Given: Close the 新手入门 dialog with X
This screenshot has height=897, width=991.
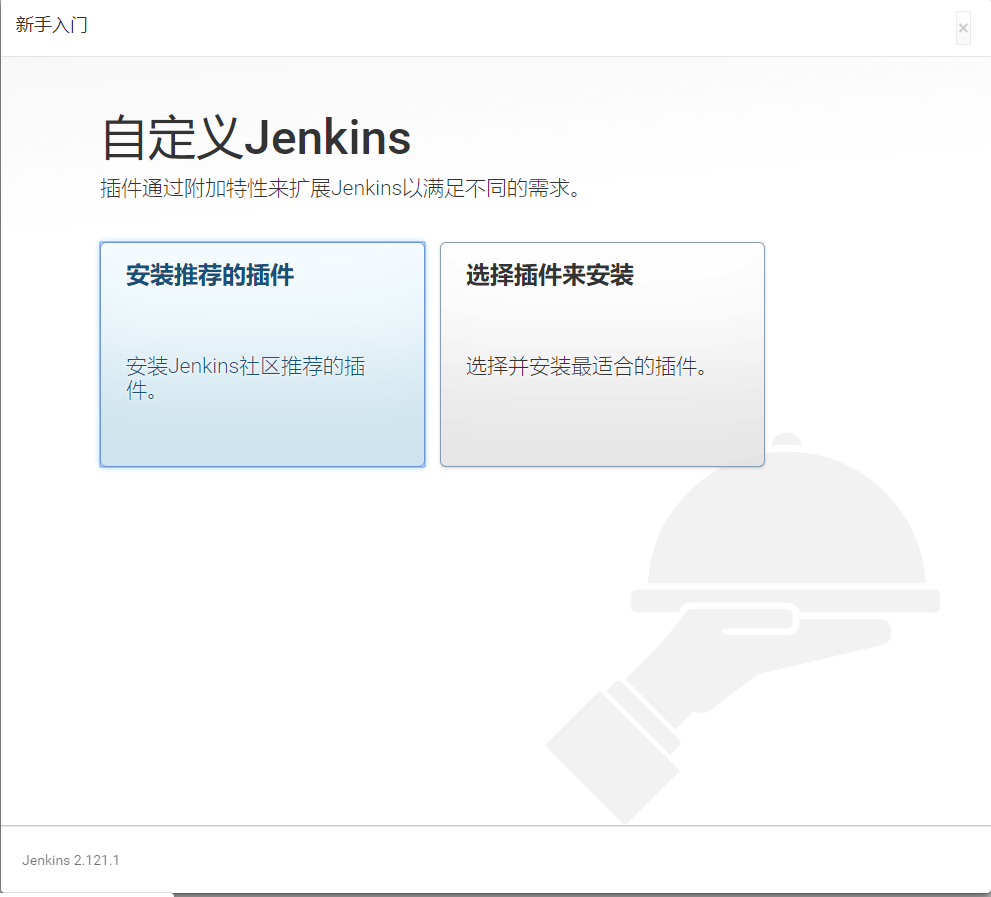Looking at the screenshot, I should click(963, 28).
